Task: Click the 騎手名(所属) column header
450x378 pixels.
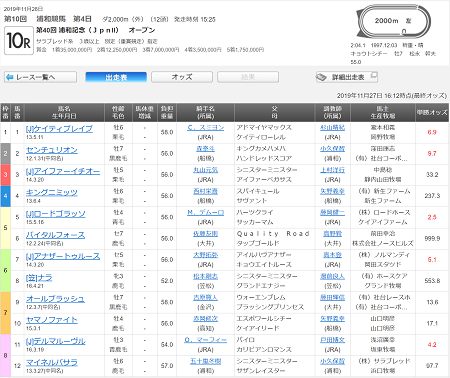Action: [x=205, y=113]
